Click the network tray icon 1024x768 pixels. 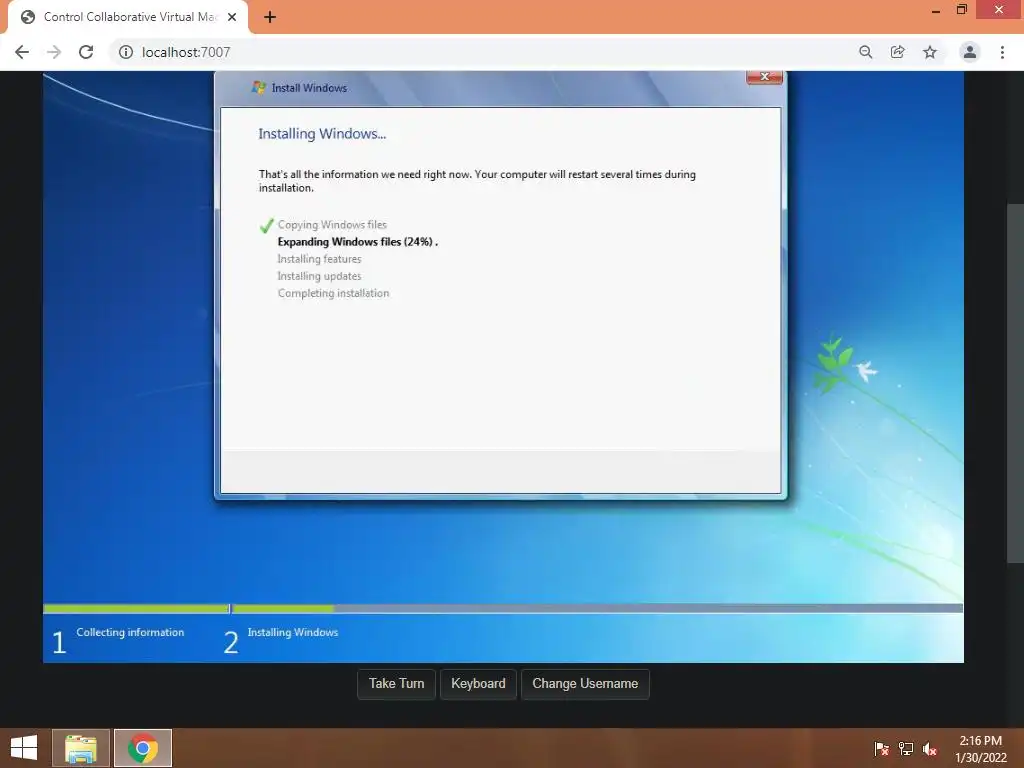(x=906, y=748)
